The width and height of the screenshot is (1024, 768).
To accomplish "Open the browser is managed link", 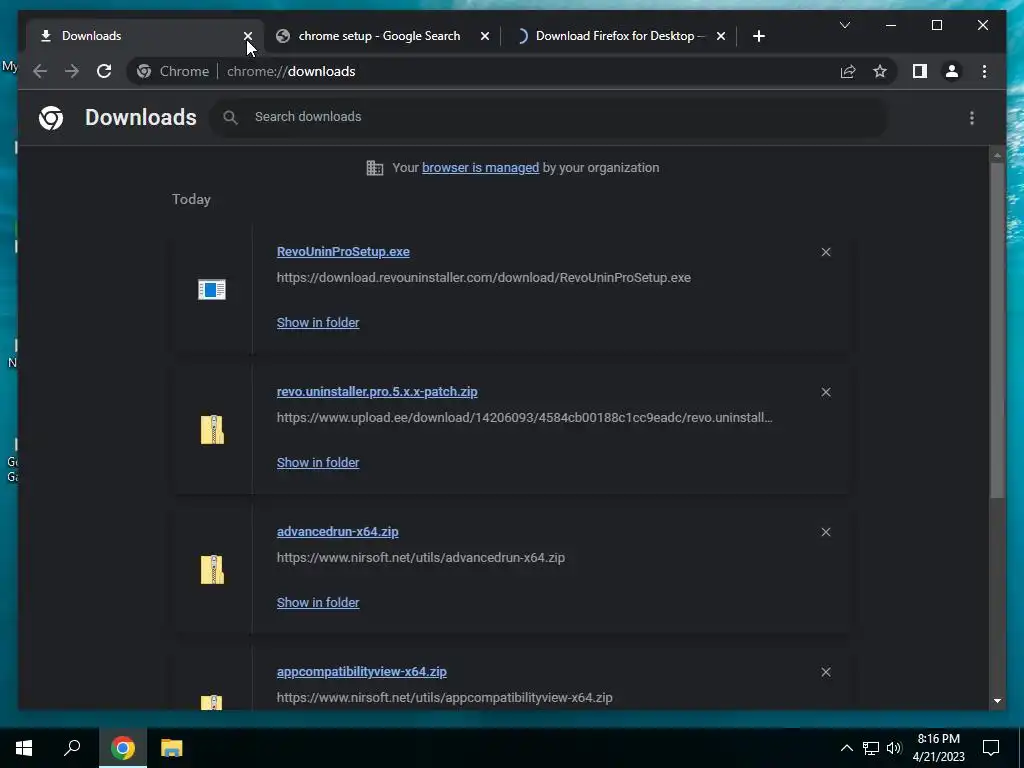I will pyautogui.click(x=481, y=168).
